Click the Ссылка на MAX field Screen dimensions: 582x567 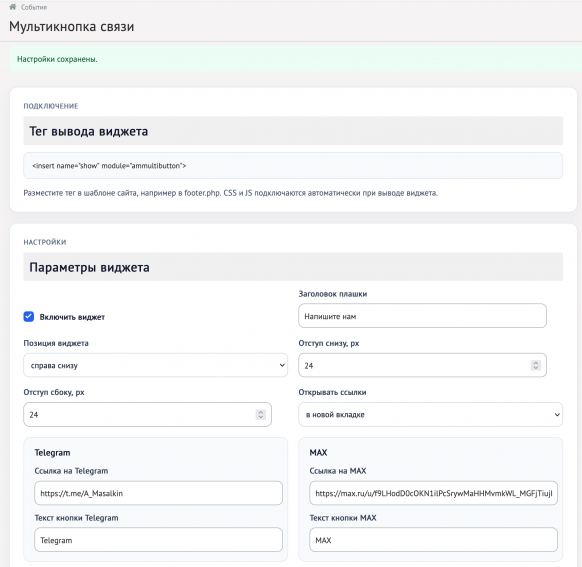click(434, 493)
